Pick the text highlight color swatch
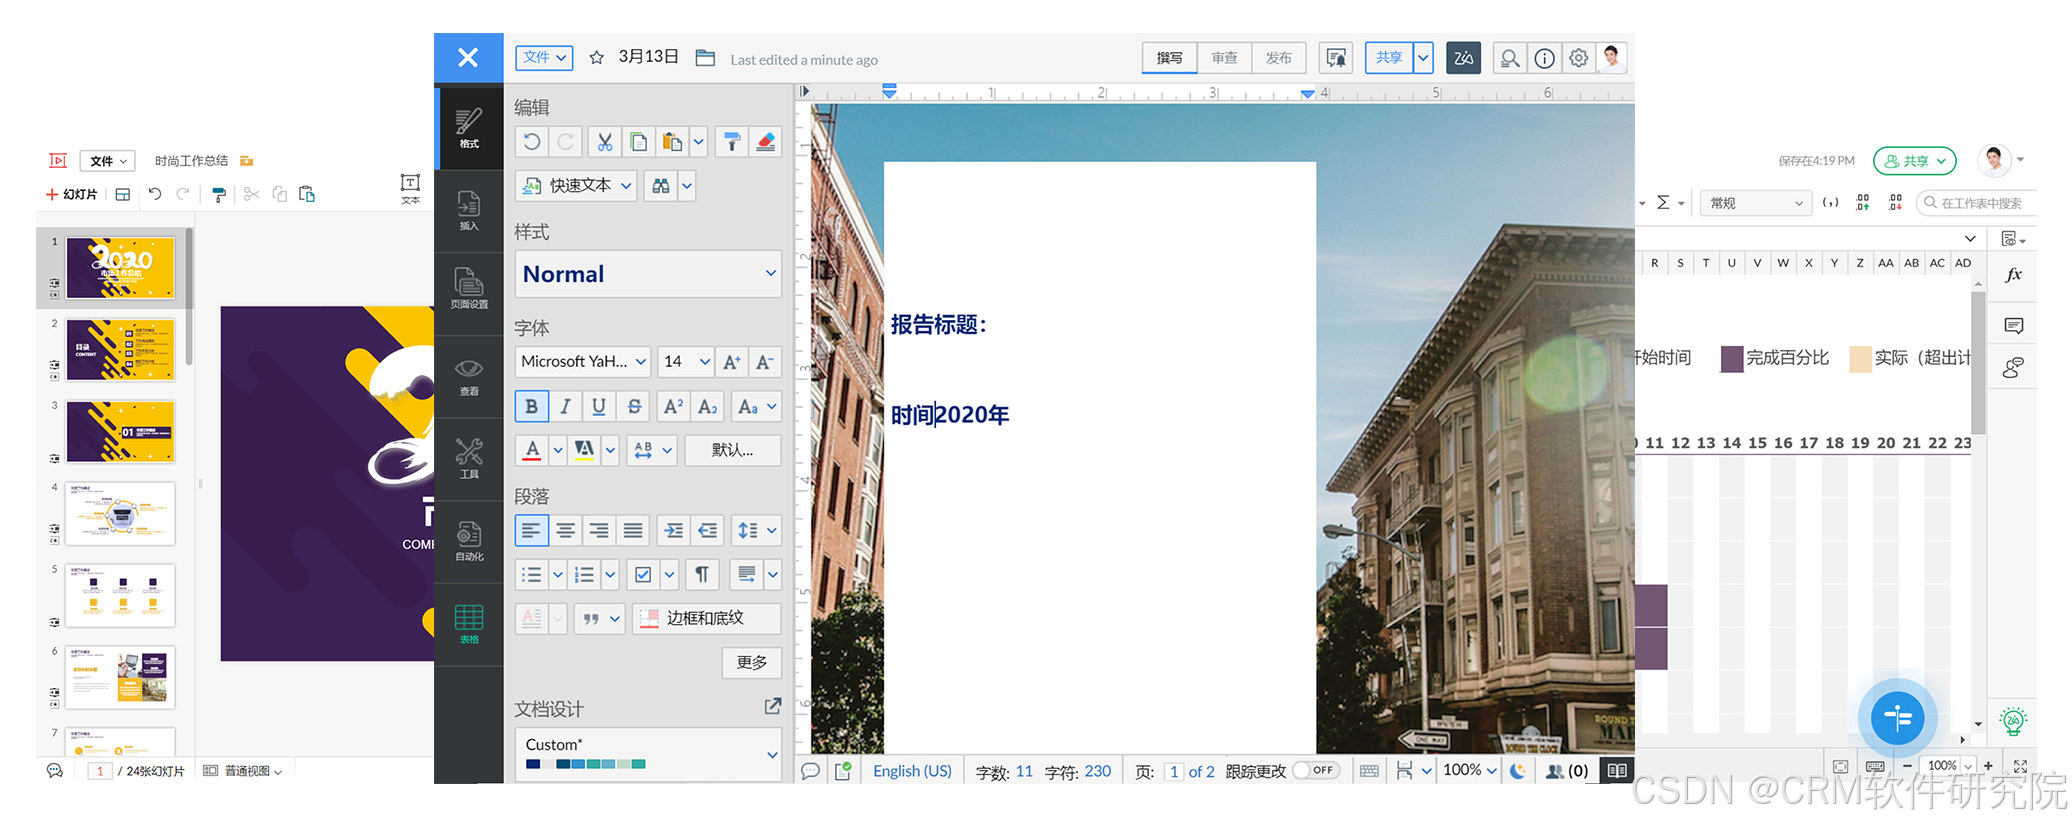 [x=584, y=450]
